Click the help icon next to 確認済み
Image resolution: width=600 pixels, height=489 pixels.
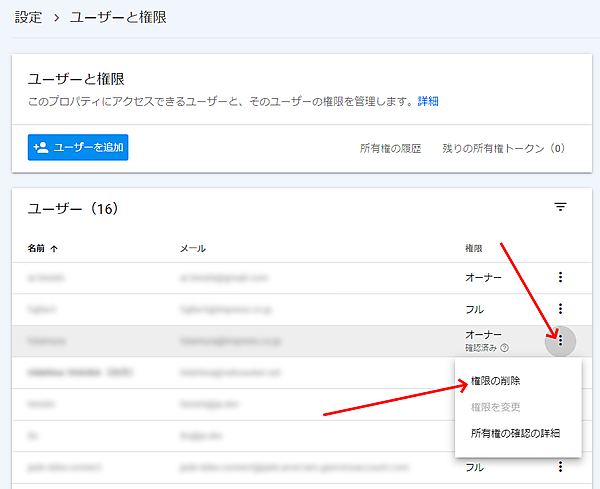point(504,348)
